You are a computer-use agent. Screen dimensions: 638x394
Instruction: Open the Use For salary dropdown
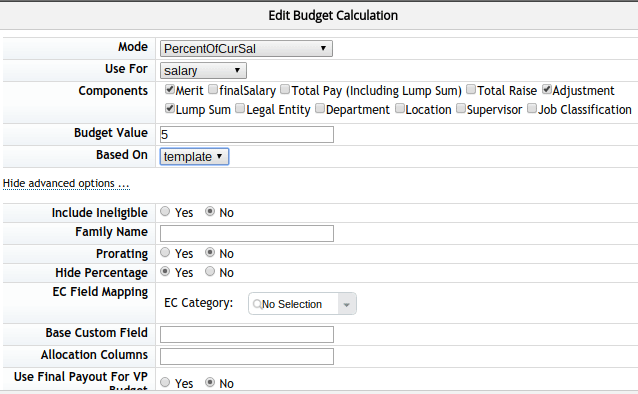[x=203, y=70]
